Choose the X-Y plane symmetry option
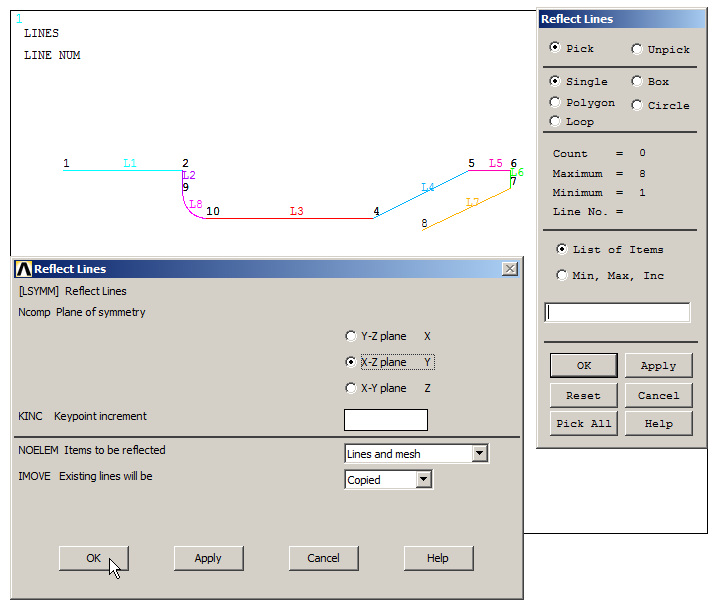 click(350, 388)
